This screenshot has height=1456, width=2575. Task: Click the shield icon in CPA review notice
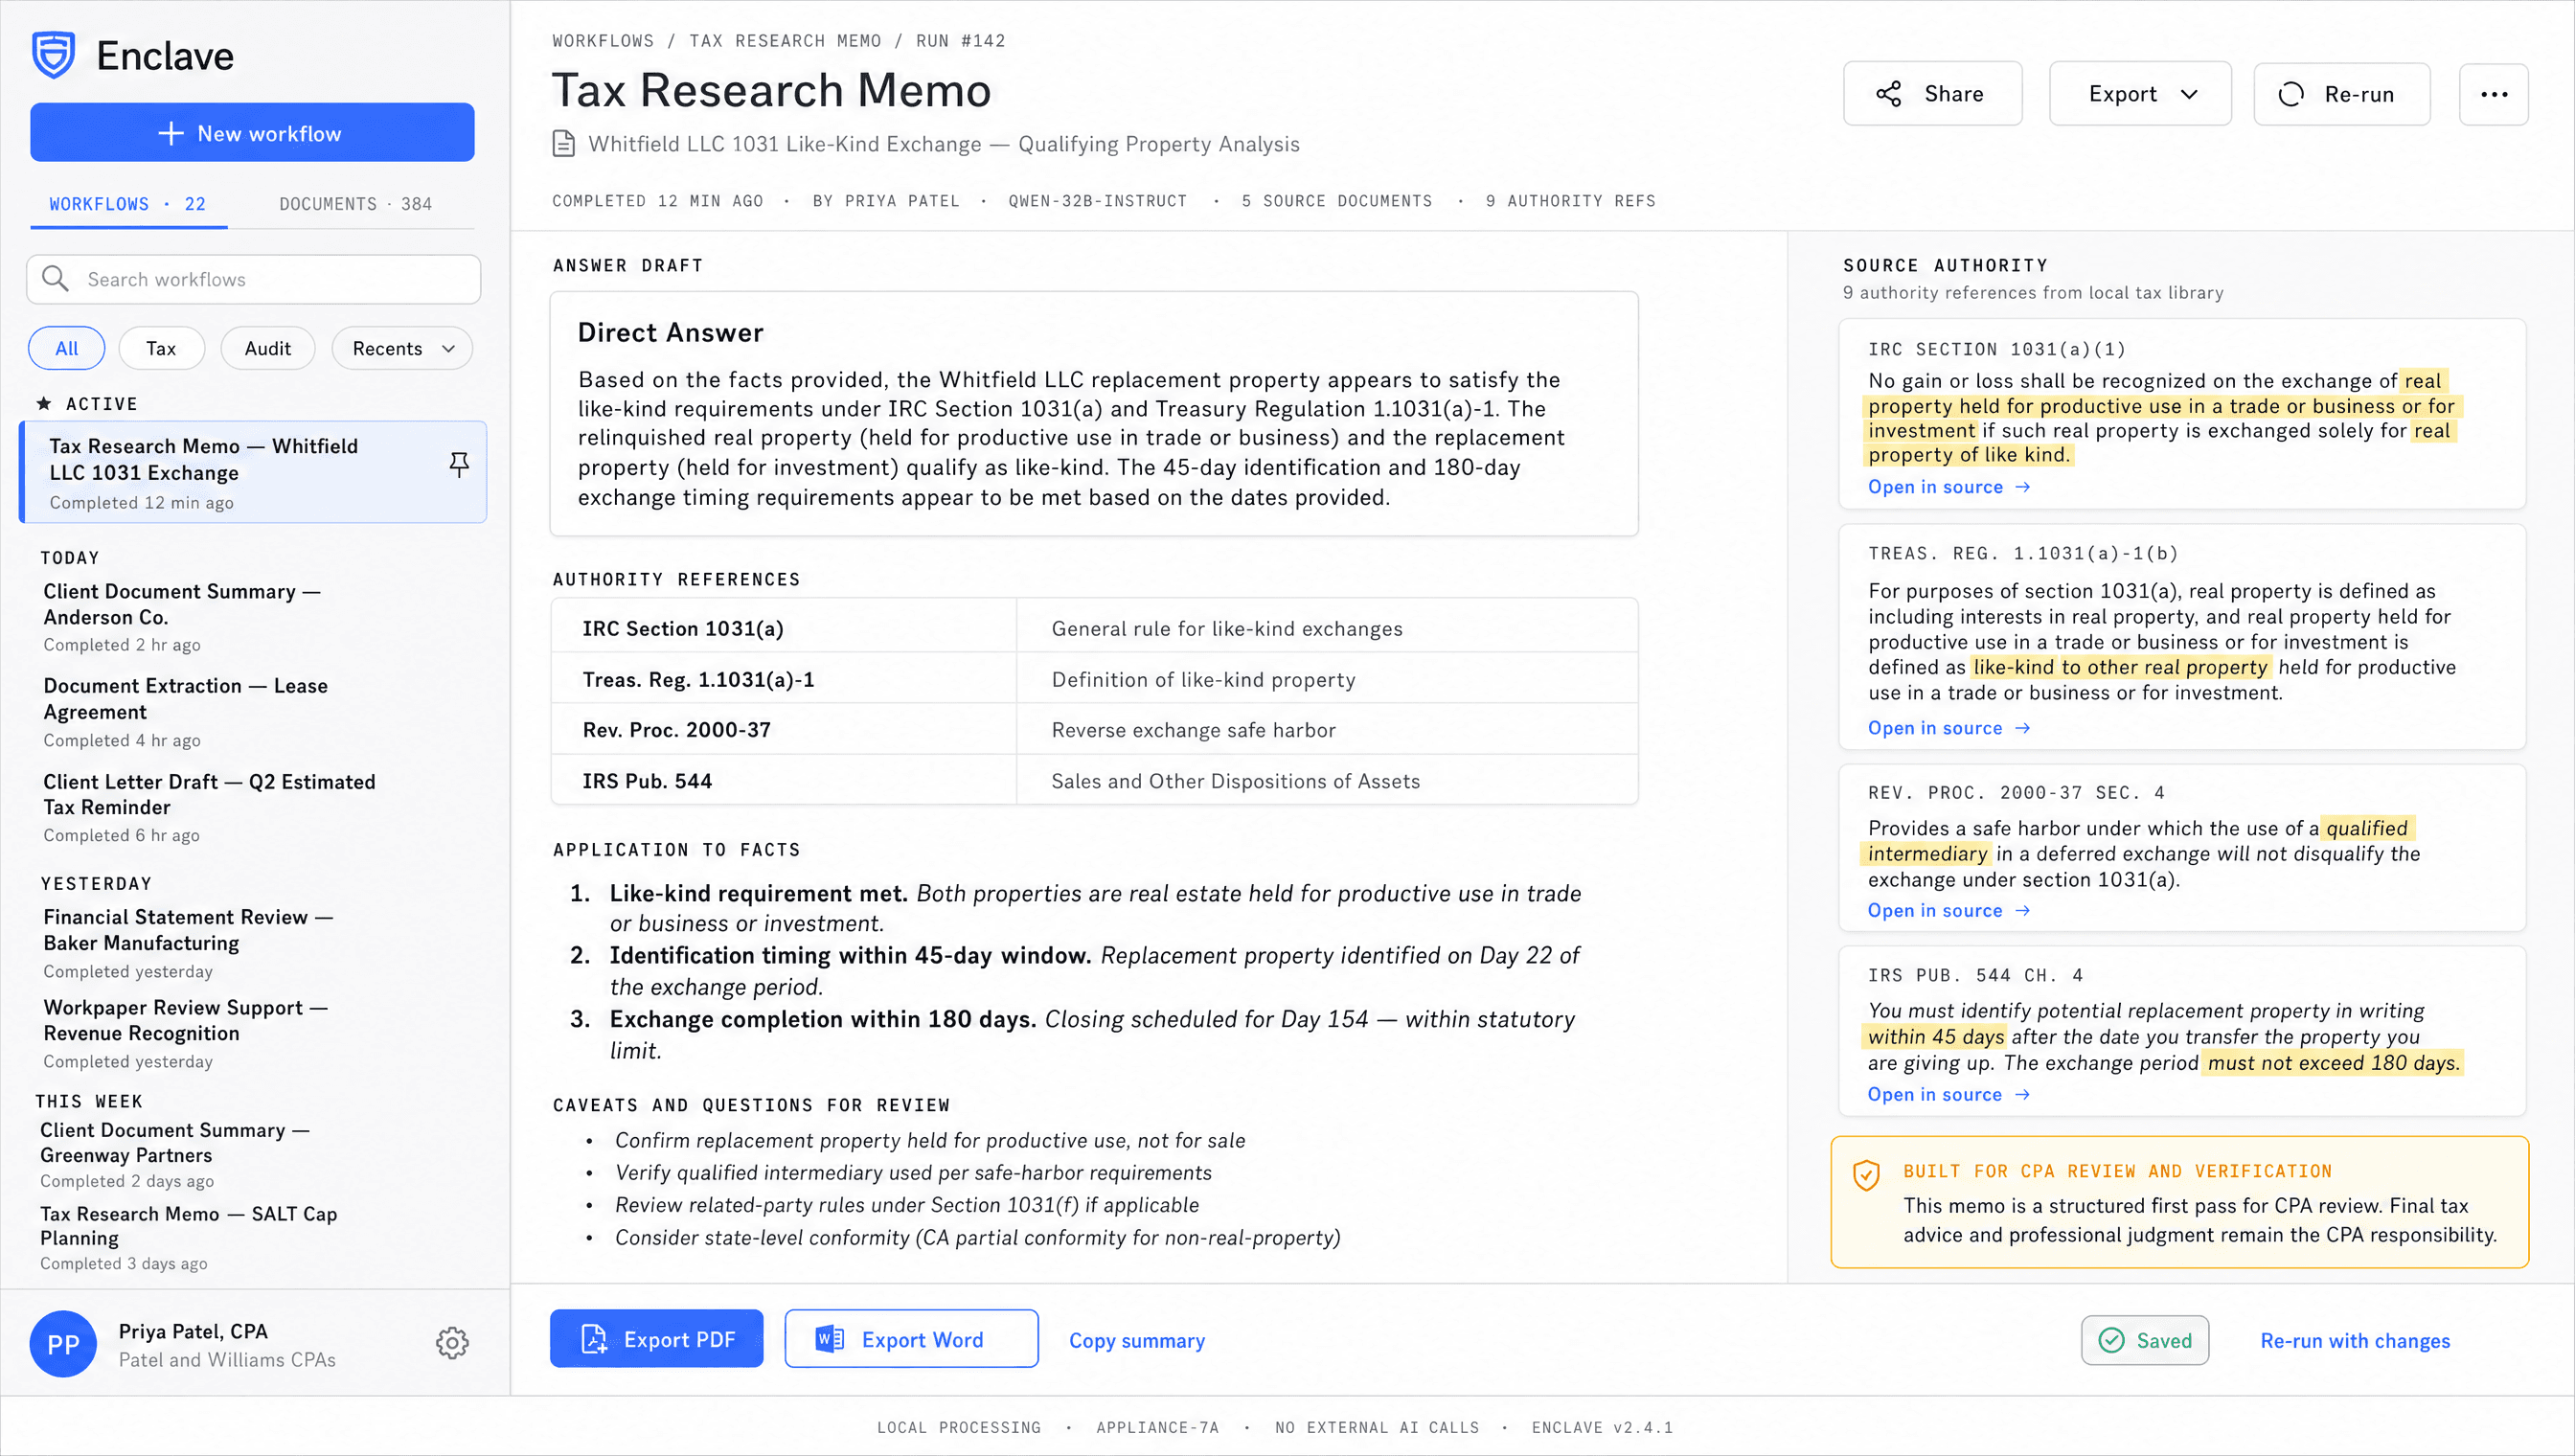(1866, 1175)
